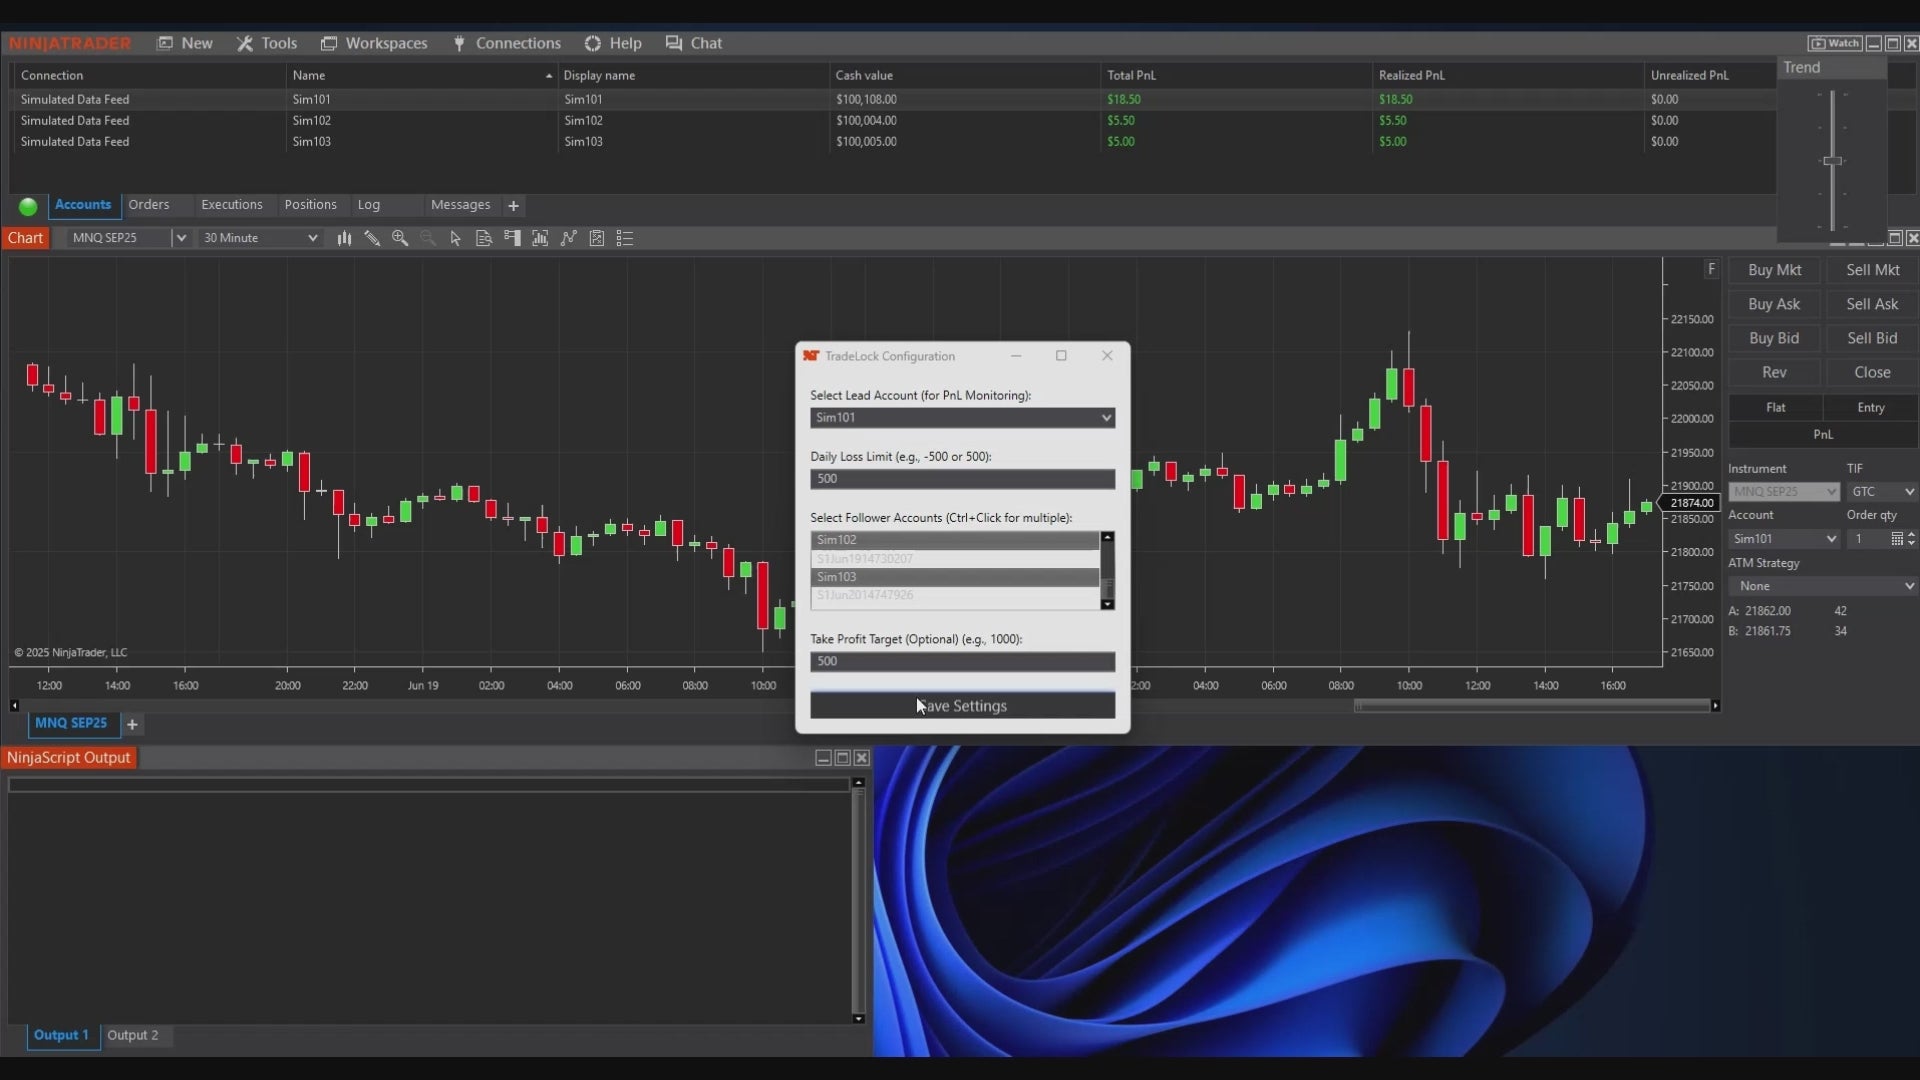
Task: Select the cursor pointer icon
Action: [x=456, y=238]
